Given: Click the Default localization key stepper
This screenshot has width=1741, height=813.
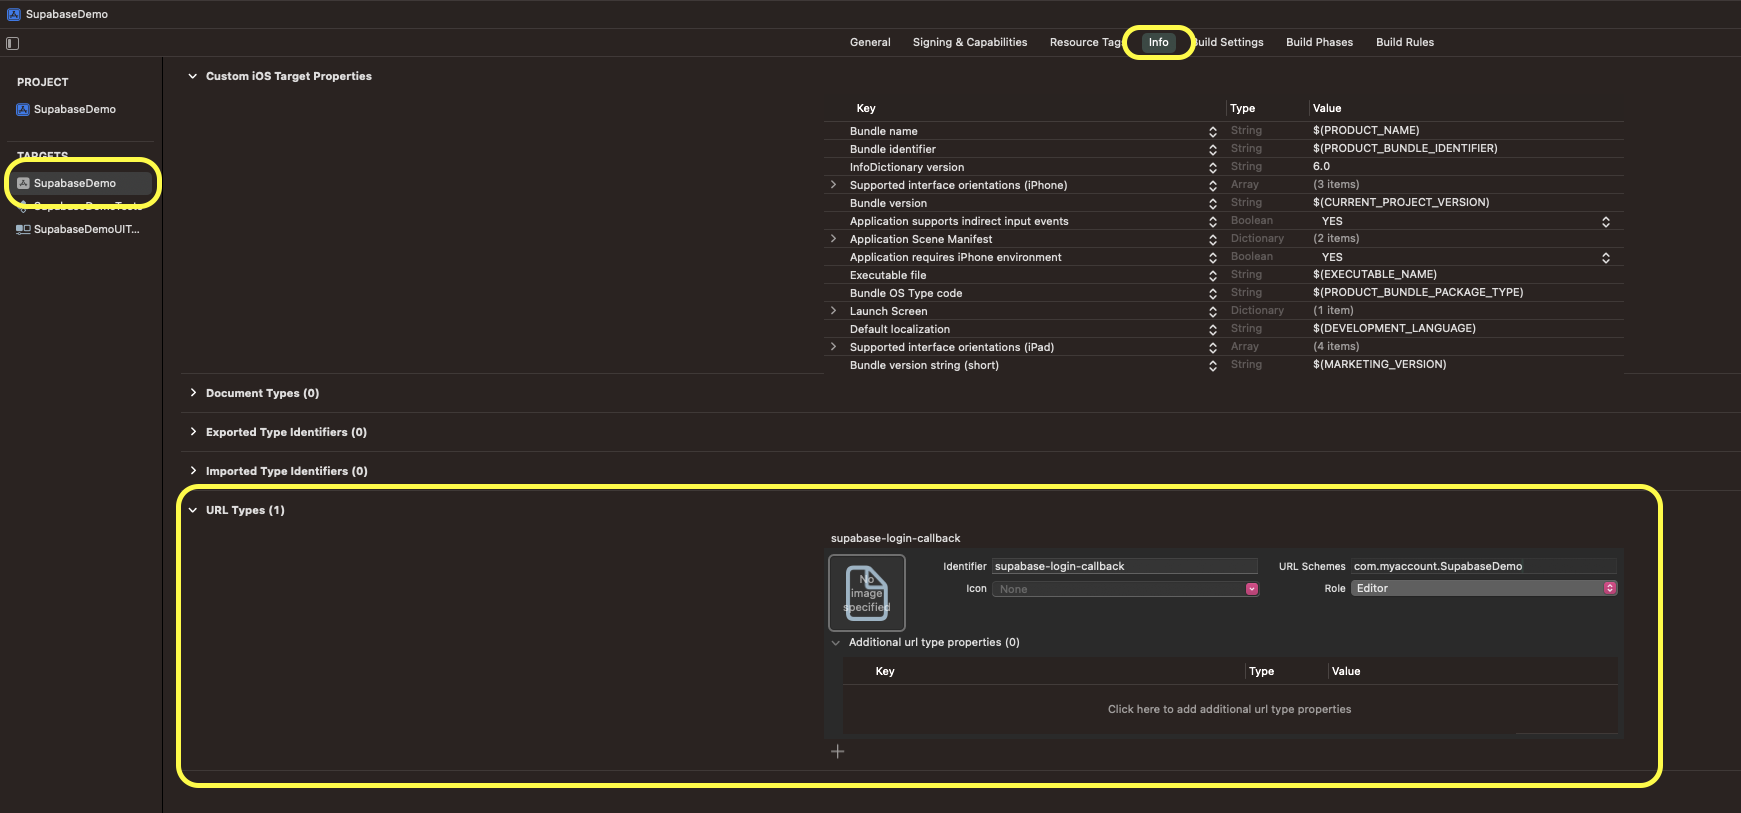Looking at the screenshot, I should (1212, 330).
